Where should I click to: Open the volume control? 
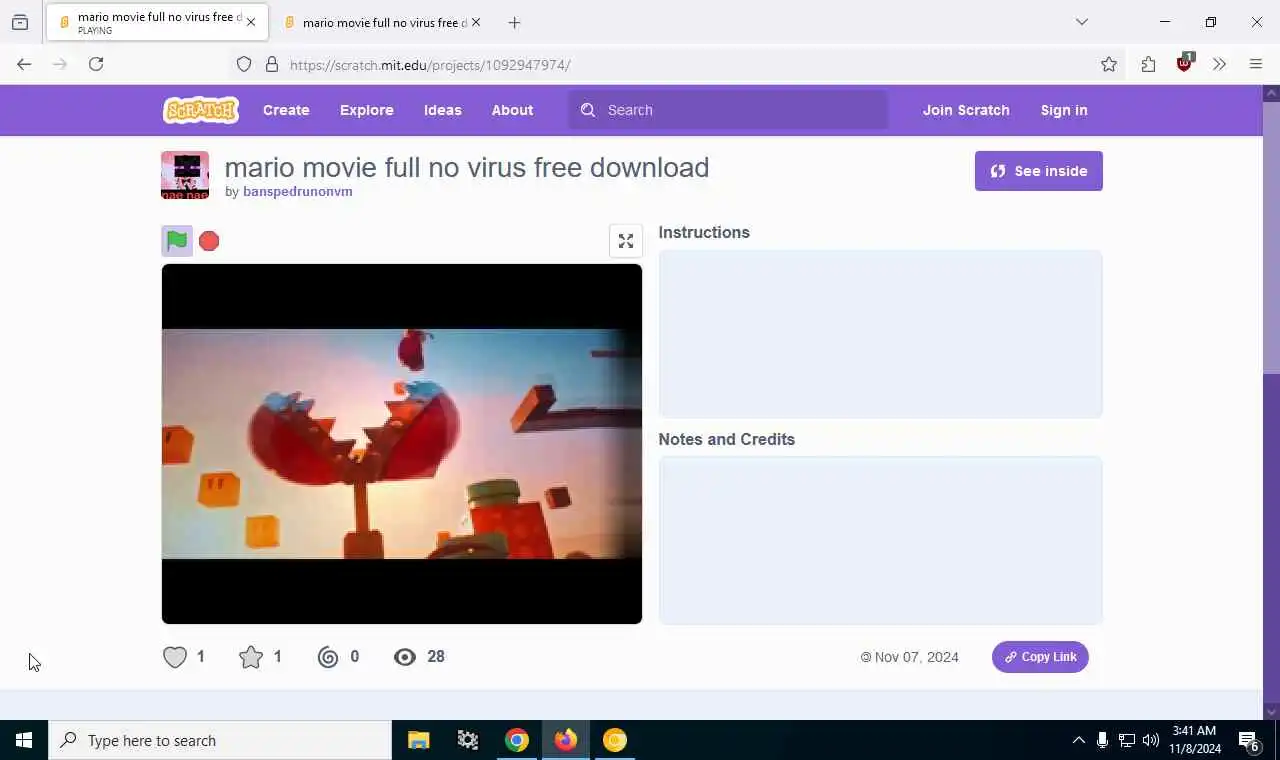1151,740
